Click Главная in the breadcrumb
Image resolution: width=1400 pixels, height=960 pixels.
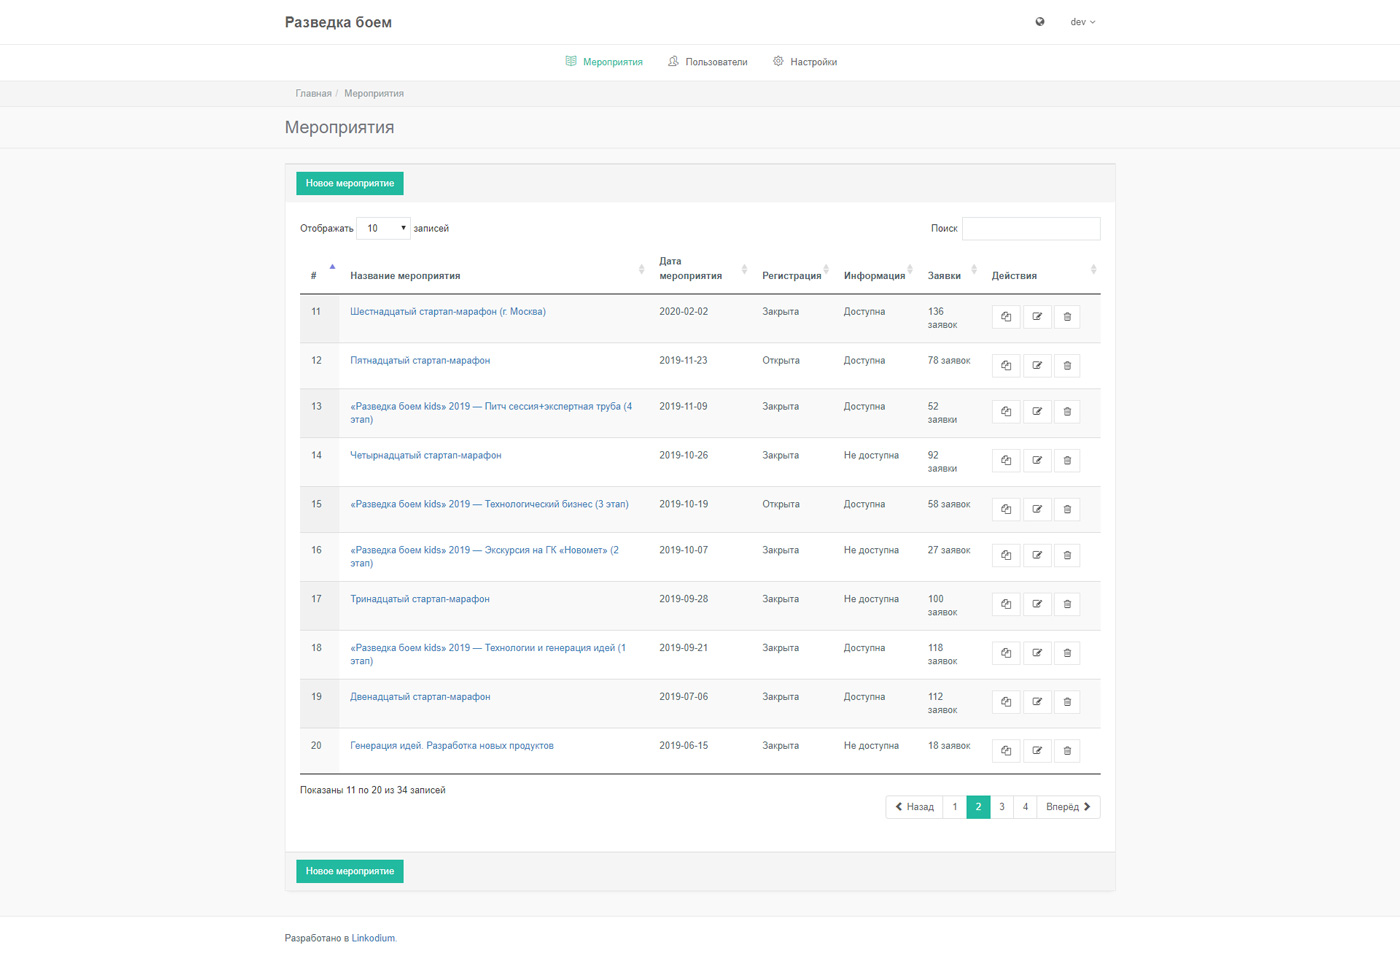click(313, 94)
